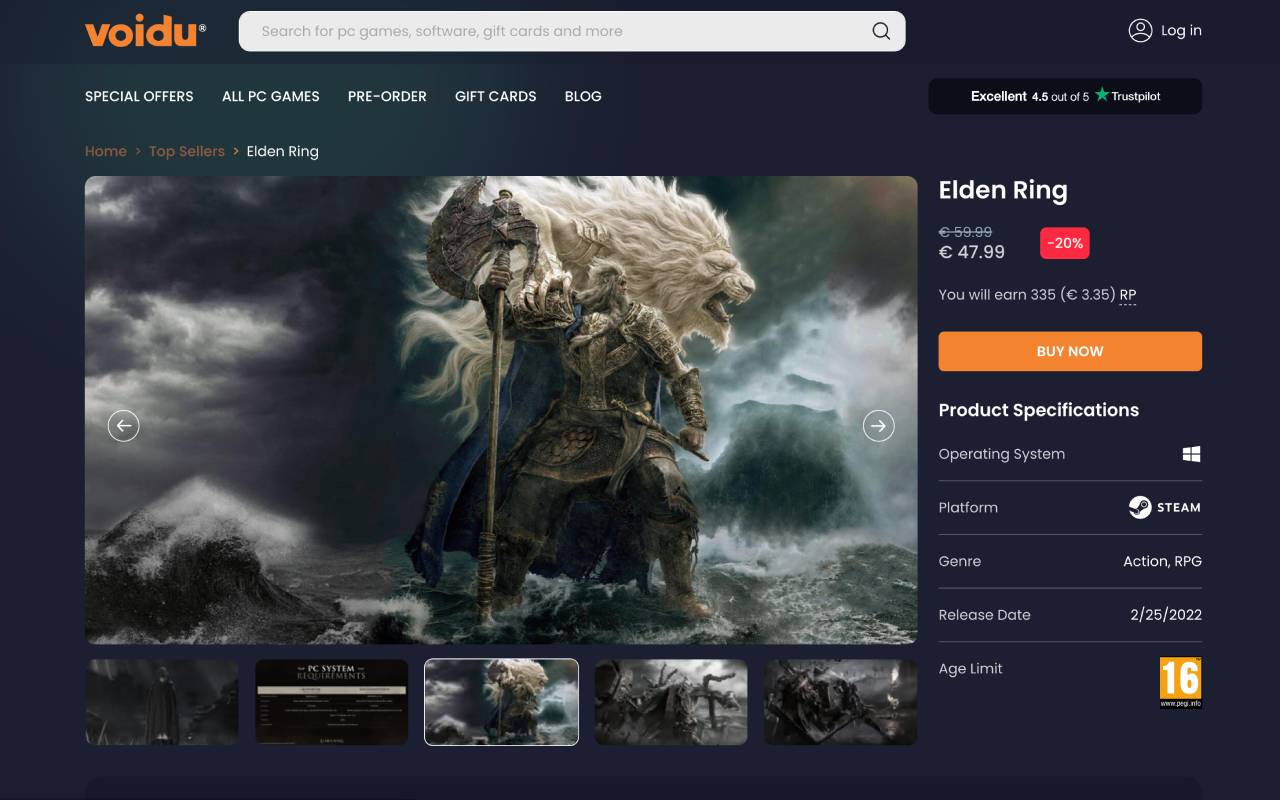1280x800 pixels.
Task: Click the Operating System label
Action: pos(1002,454)
